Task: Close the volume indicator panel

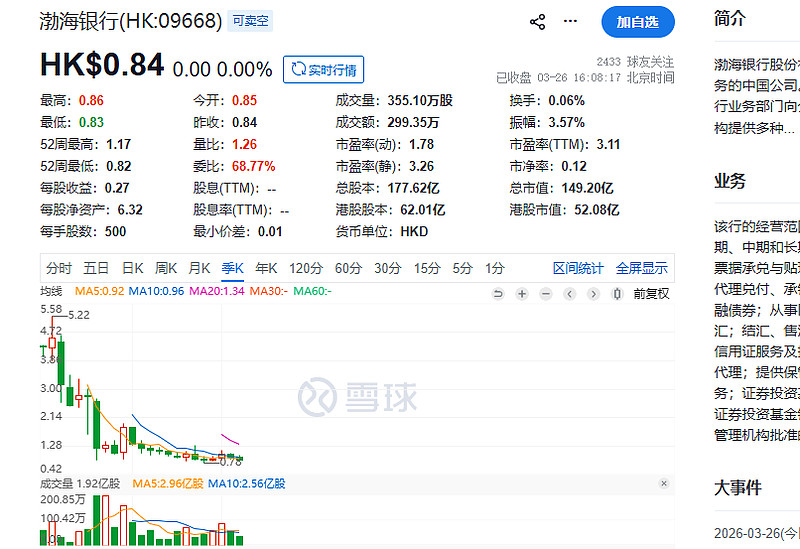Action: [664, 483]
